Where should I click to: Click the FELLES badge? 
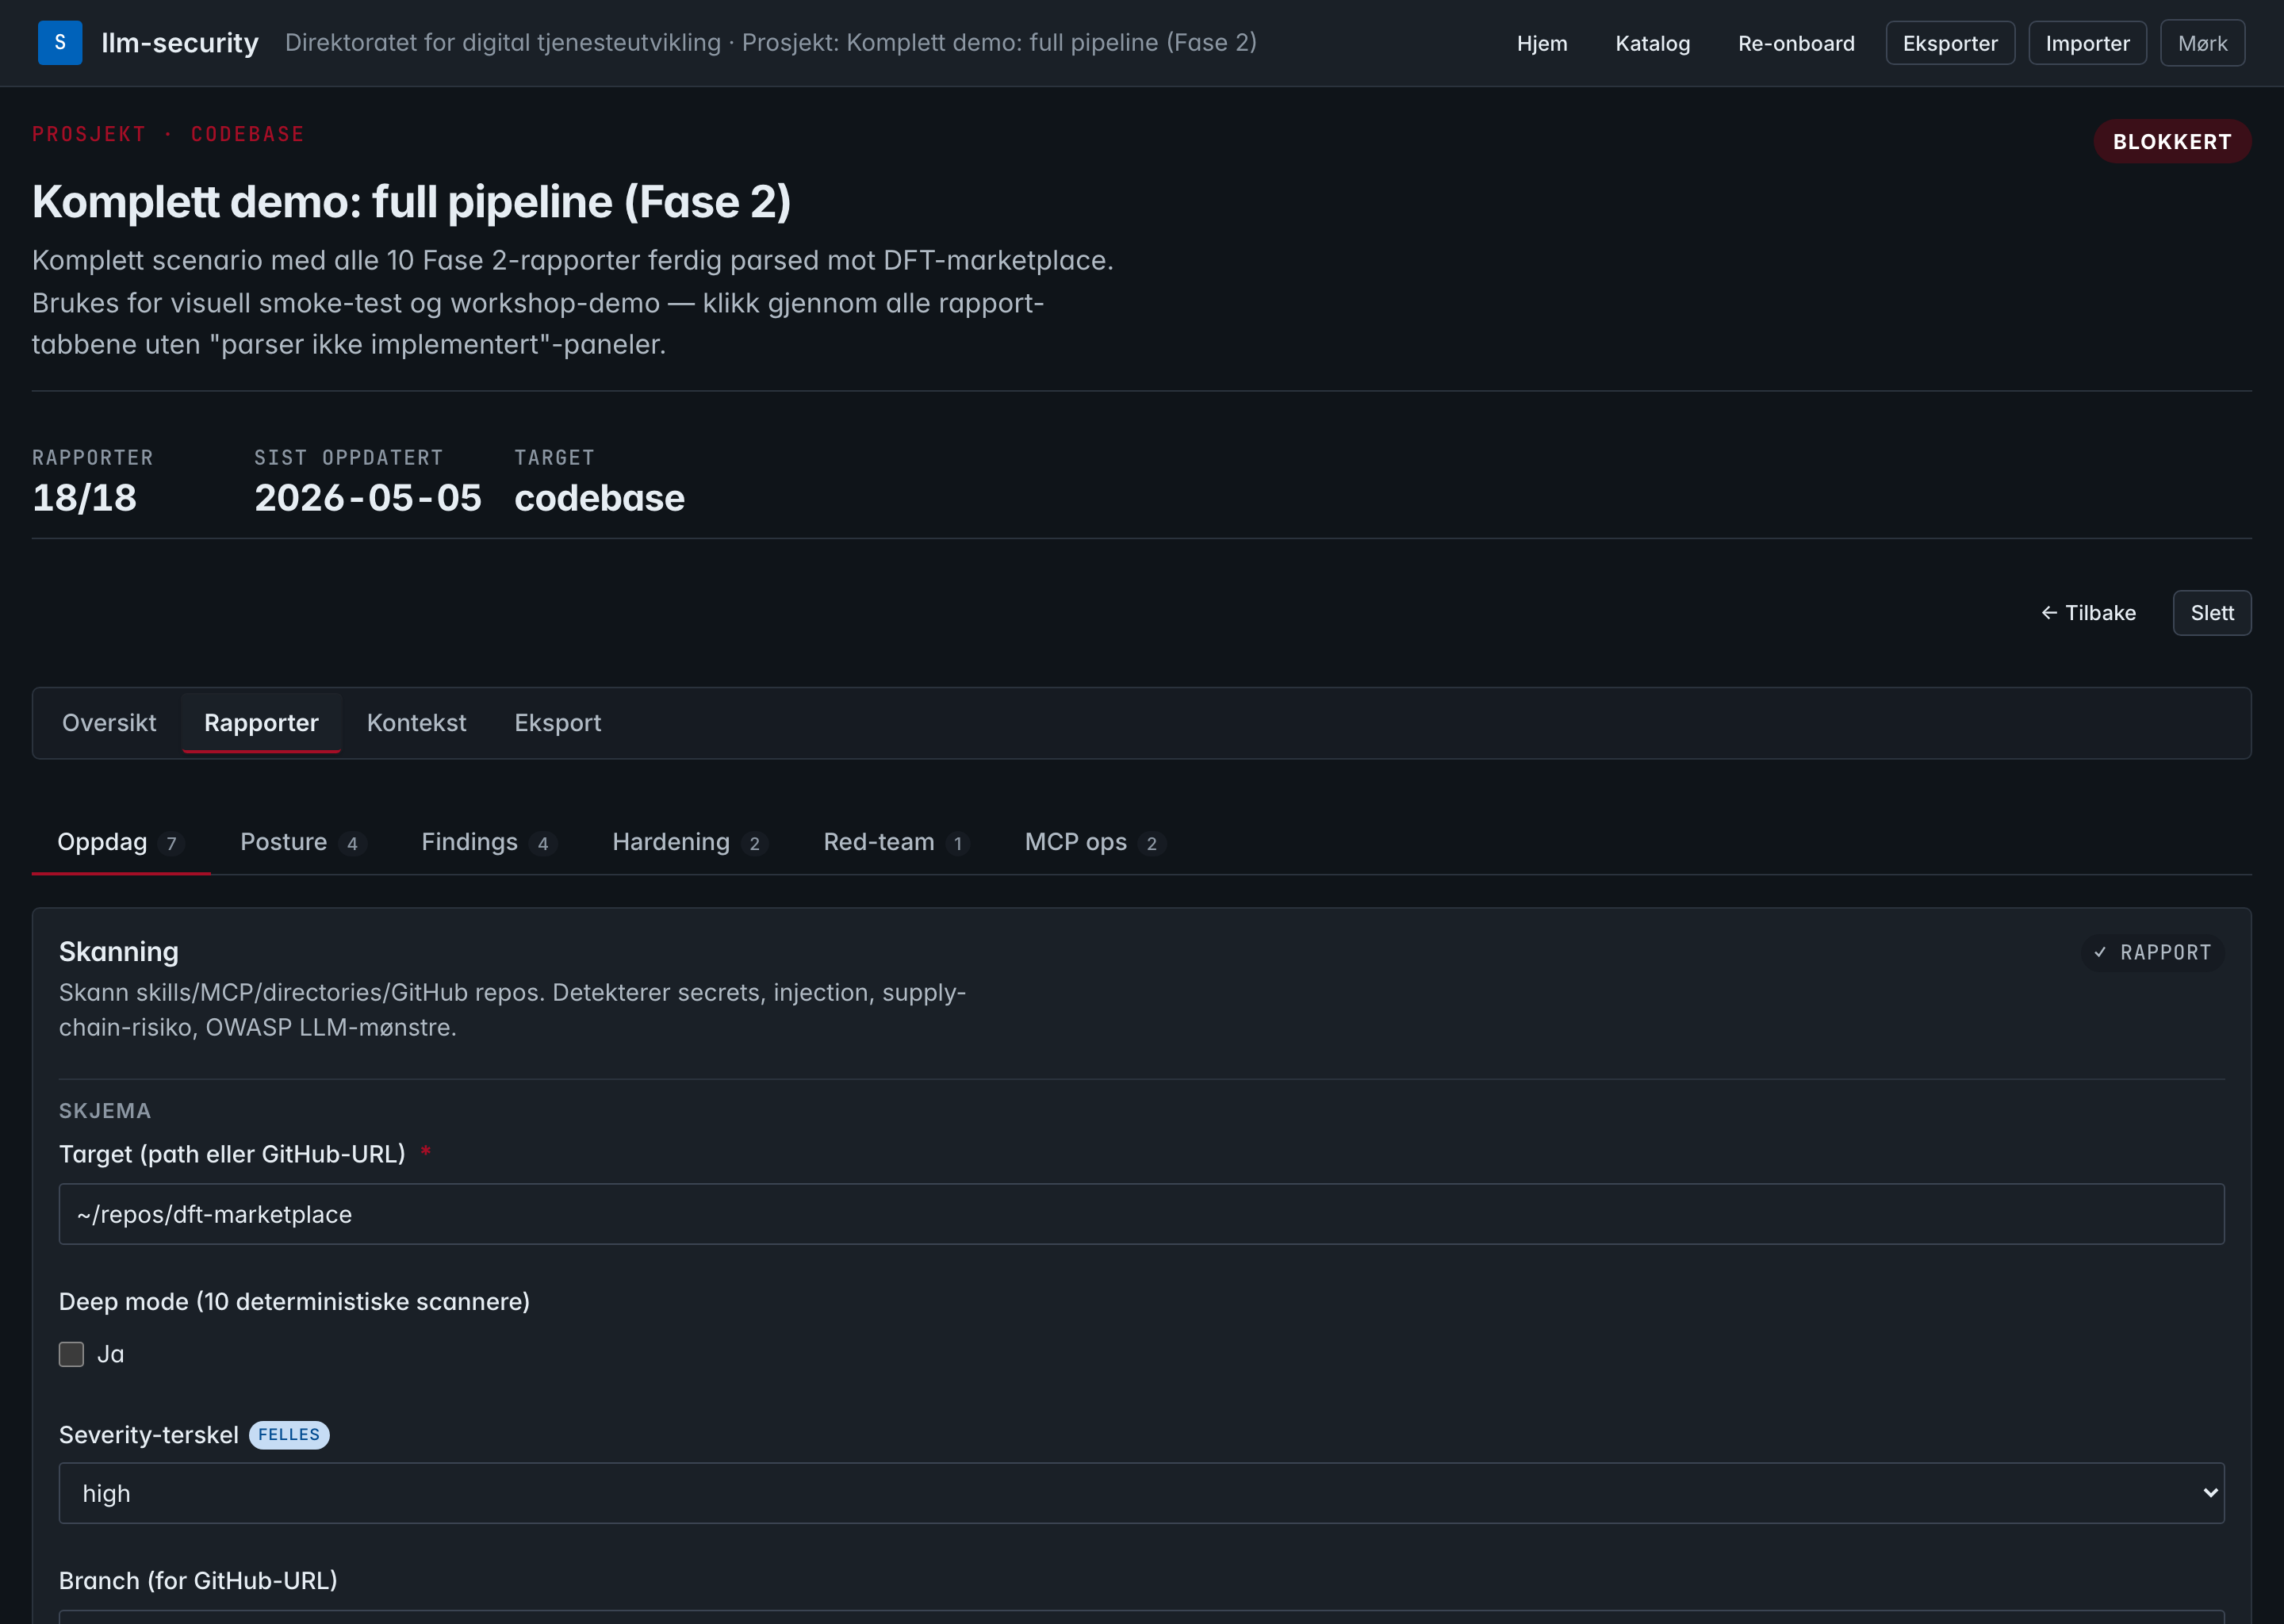click(289, 1435)
